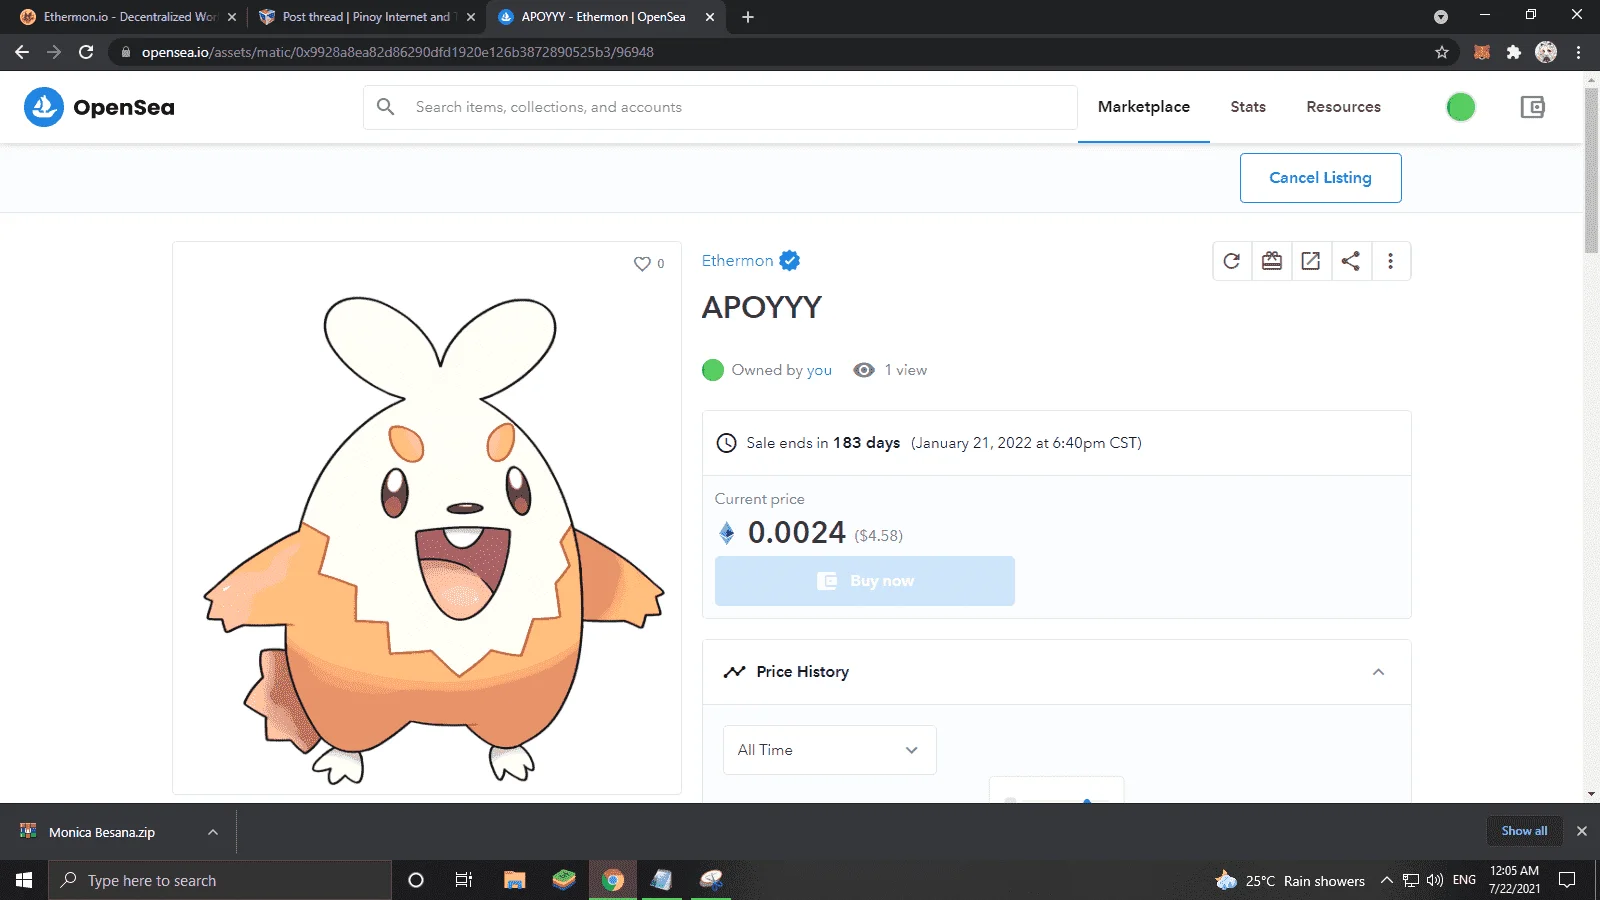Click the eye views icon

[864, 370]
